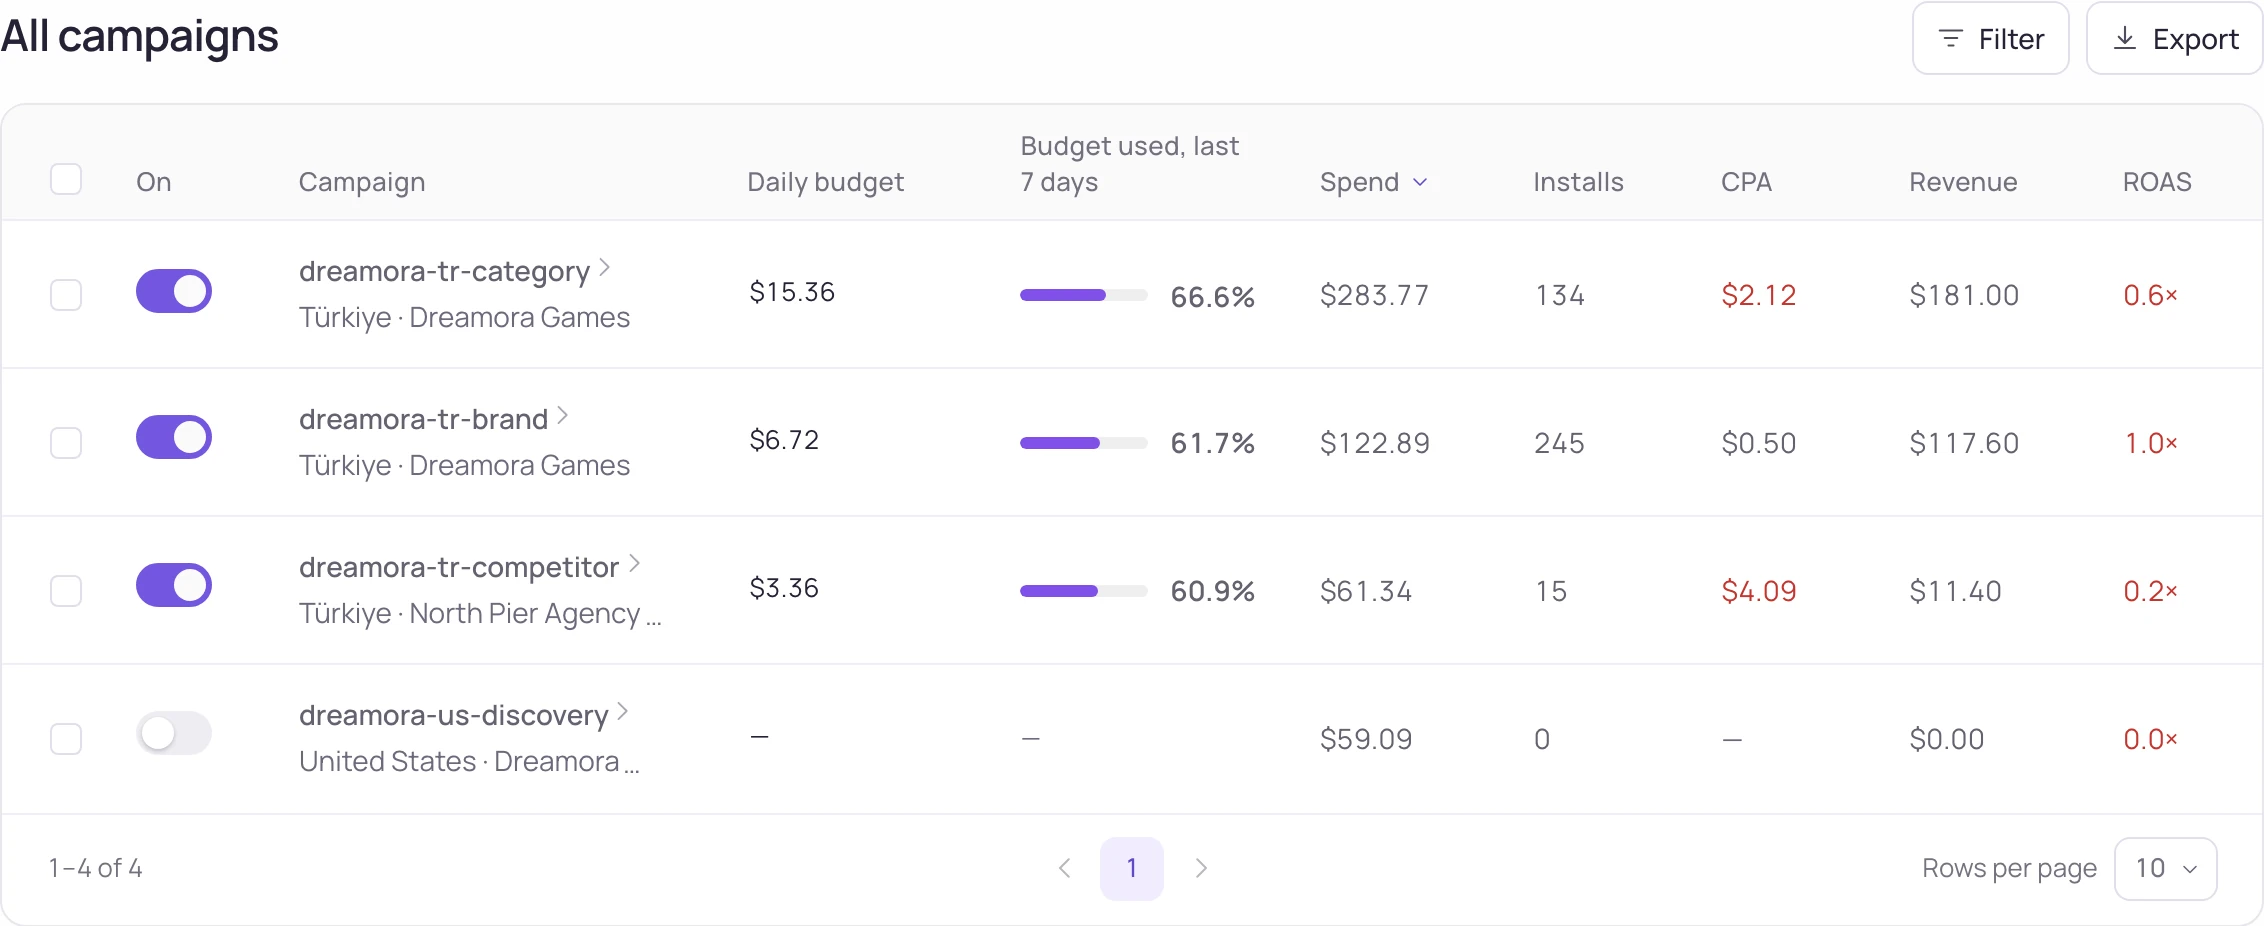Turn off the dreamora-tr-brand campaign
Screen dimensions: 2264x926
click(174, 437)
